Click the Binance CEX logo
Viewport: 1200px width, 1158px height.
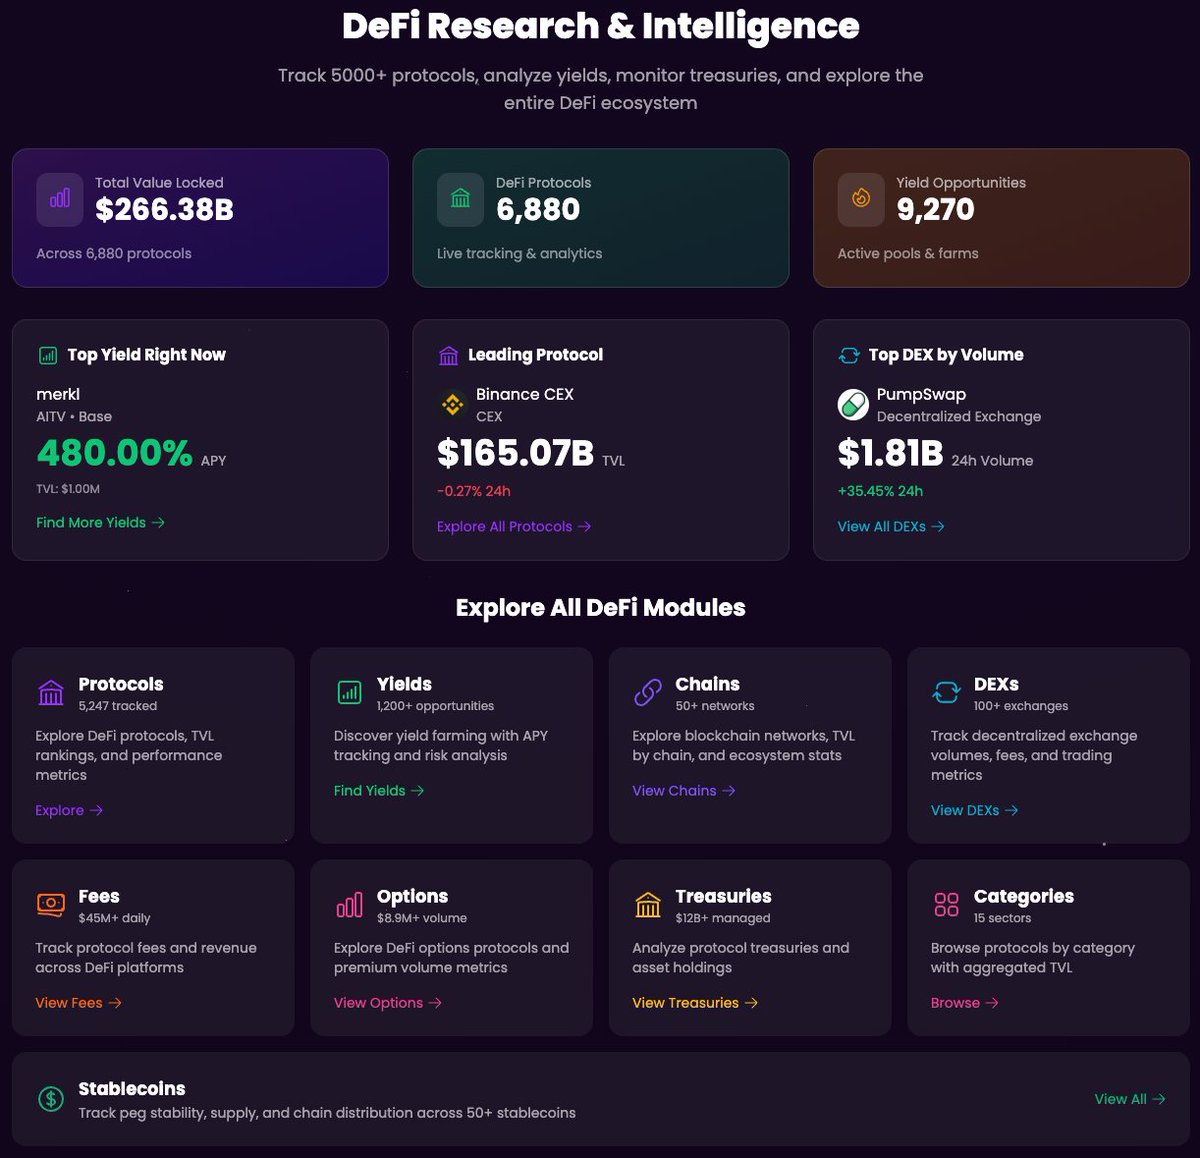(x=453, y=404)
